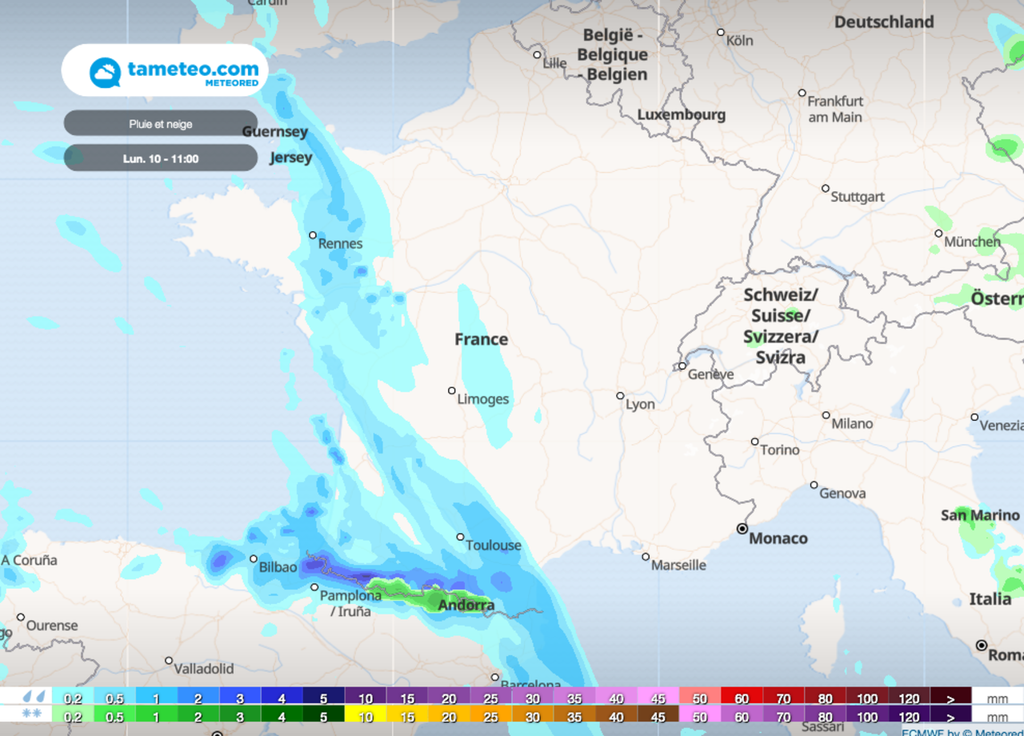Click the 'Italia' country label
1024x736 pixels.
coord(990,598)
